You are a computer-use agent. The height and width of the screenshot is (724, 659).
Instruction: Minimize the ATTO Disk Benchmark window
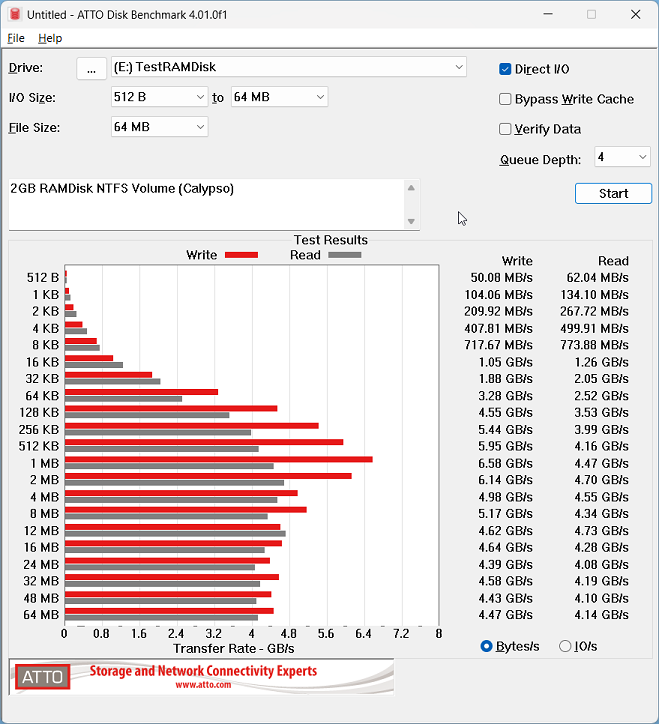click(548, 14)
